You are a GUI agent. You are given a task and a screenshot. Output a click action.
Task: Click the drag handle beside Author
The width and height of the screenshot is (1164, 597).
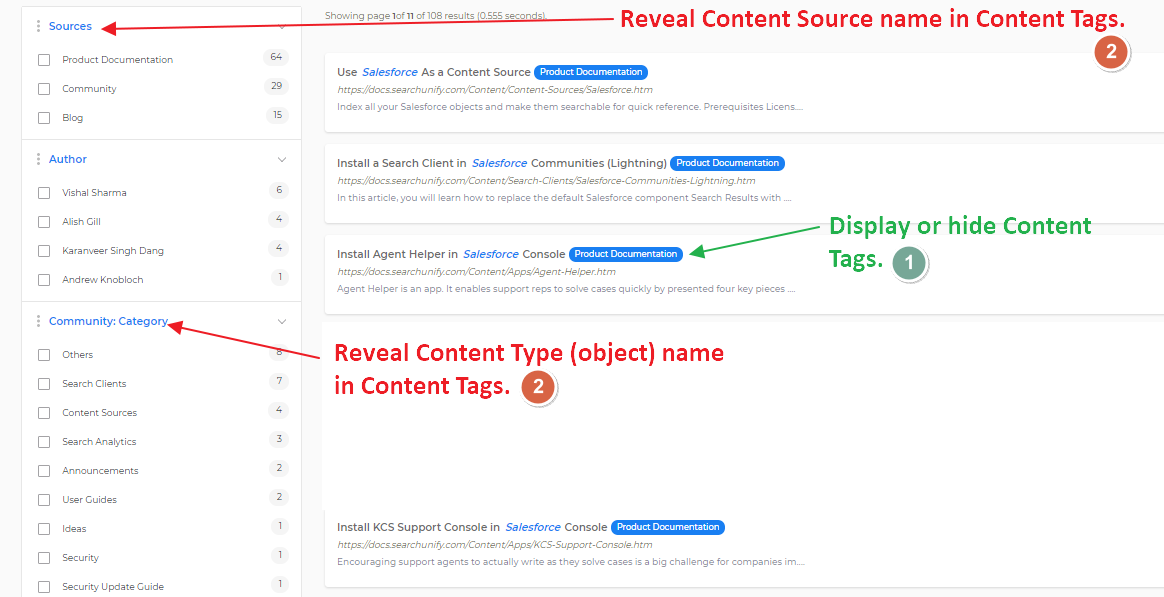click(x=38, y=159)
